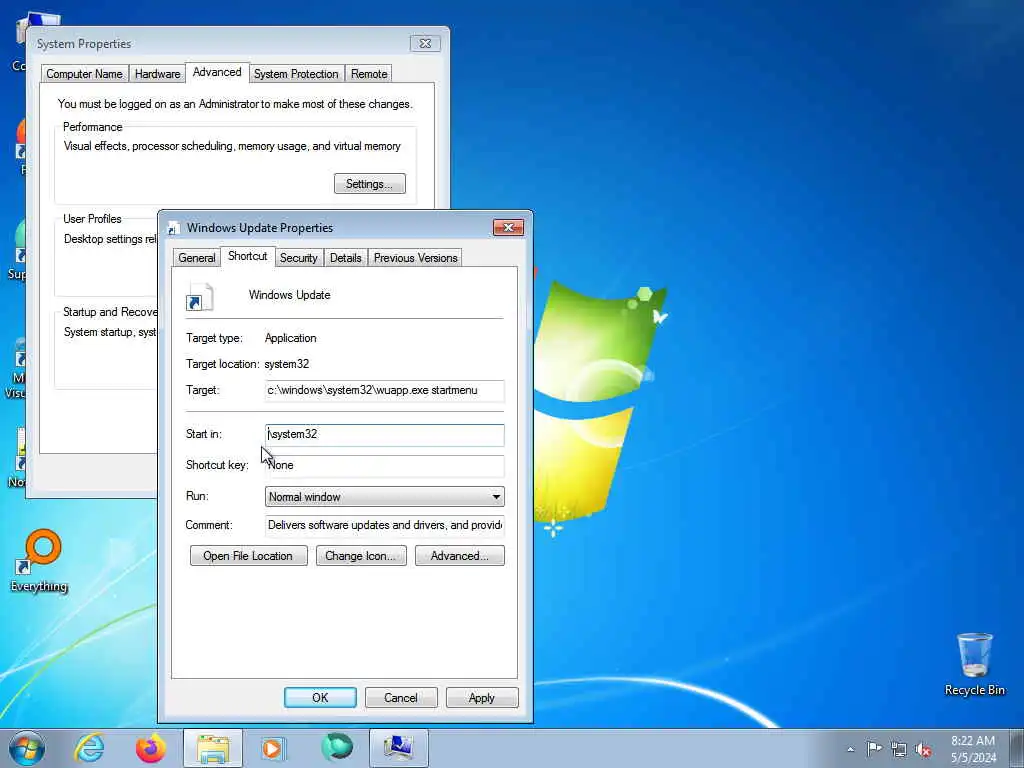Expand the Run Normal window dropdown

385,496
